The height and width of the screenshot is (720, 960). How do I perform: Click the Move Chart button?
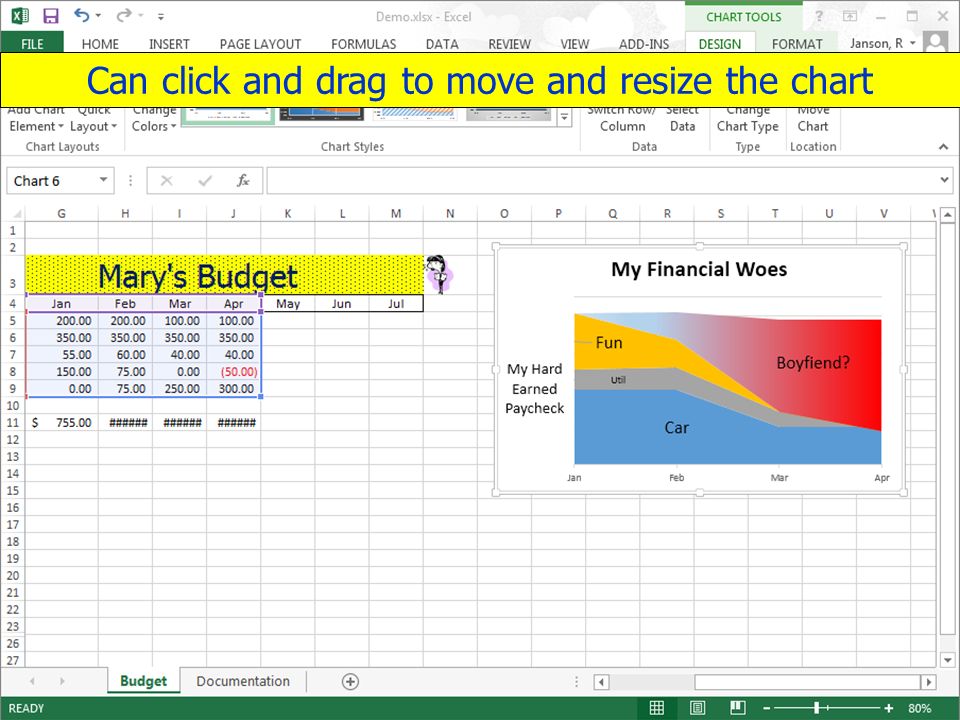coord(812,119)
